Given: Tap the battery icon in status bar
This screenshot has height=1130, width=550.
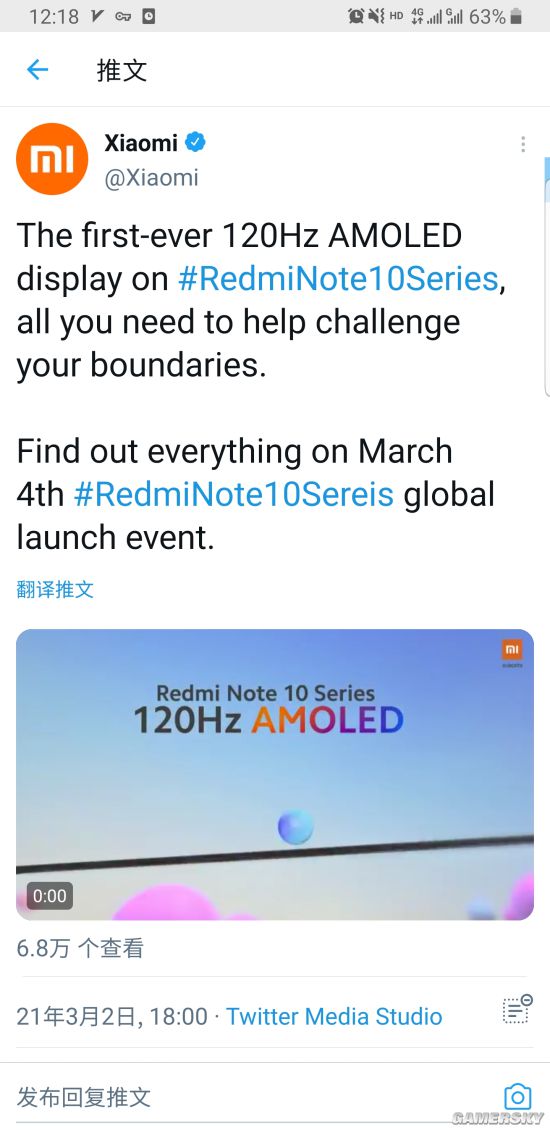Looking at the screenshot, I should click(x=516, y=17).
